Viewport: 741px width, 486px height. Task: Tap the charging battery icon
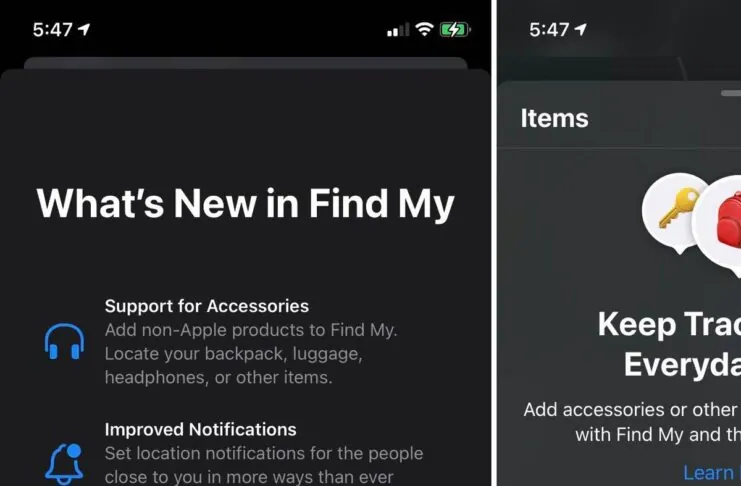455,29
